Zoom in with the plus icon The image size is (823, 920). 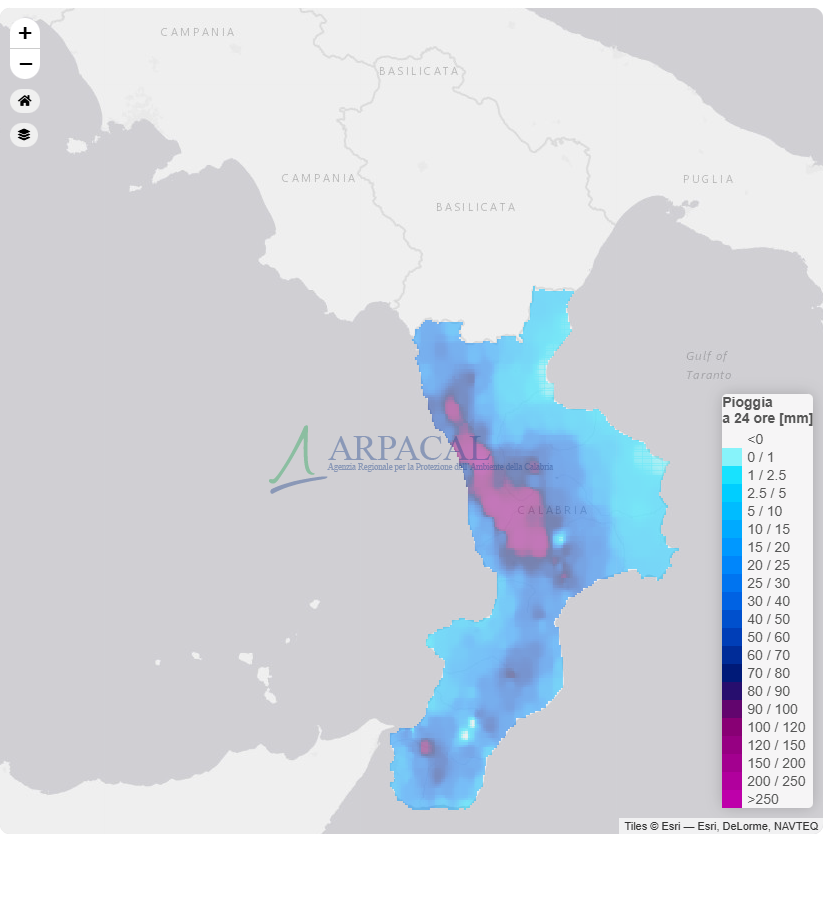click(24, 34)
